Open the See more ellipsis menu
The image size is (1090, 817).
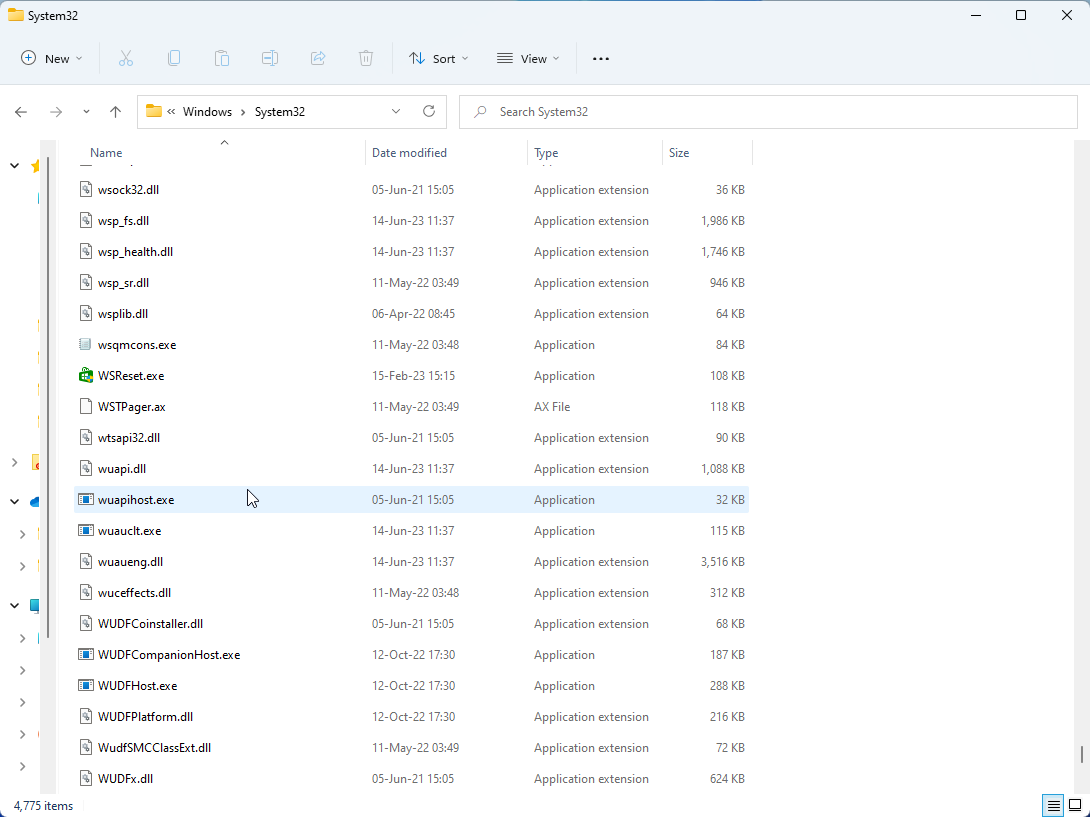(601, 59)
